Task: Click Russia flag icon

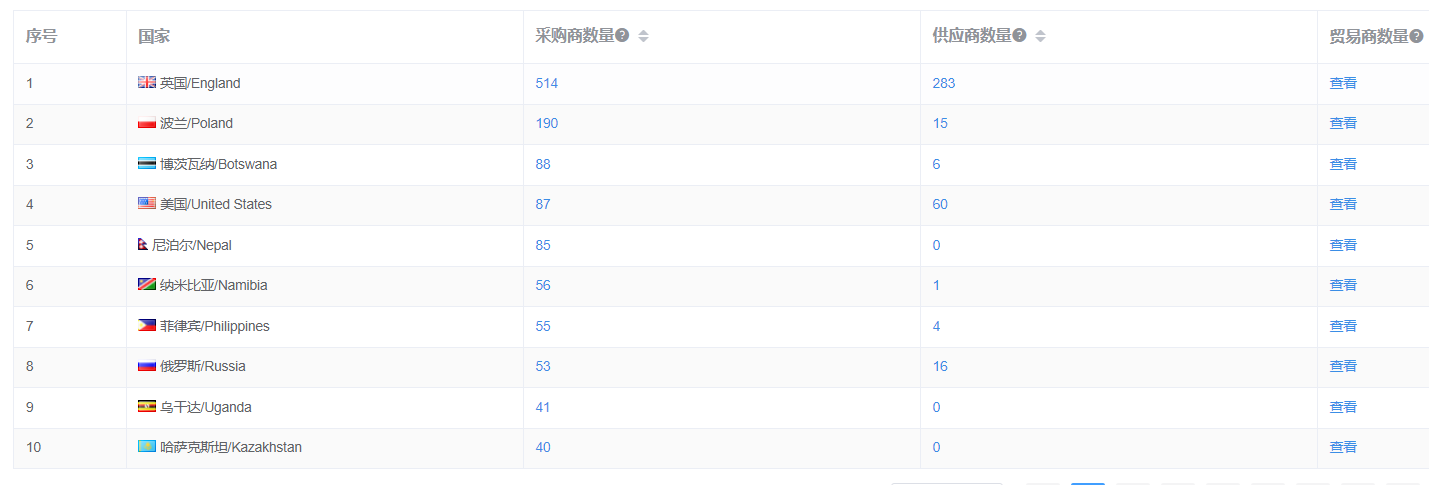Action: [147, 366]
